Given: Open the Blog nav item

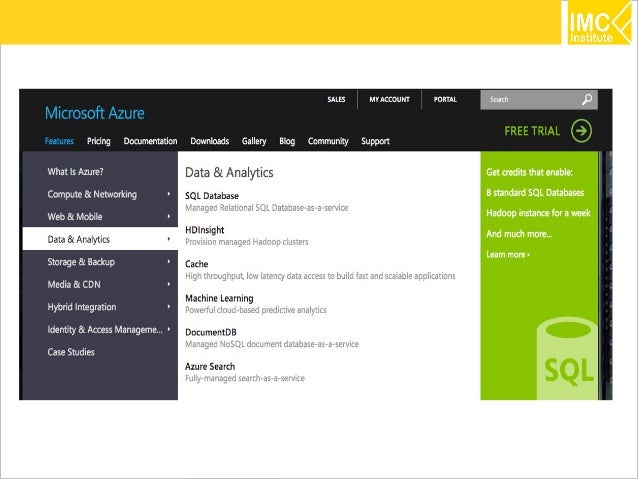Looking at the screenshot, I should pyautogui.click(x=287, y=141).
